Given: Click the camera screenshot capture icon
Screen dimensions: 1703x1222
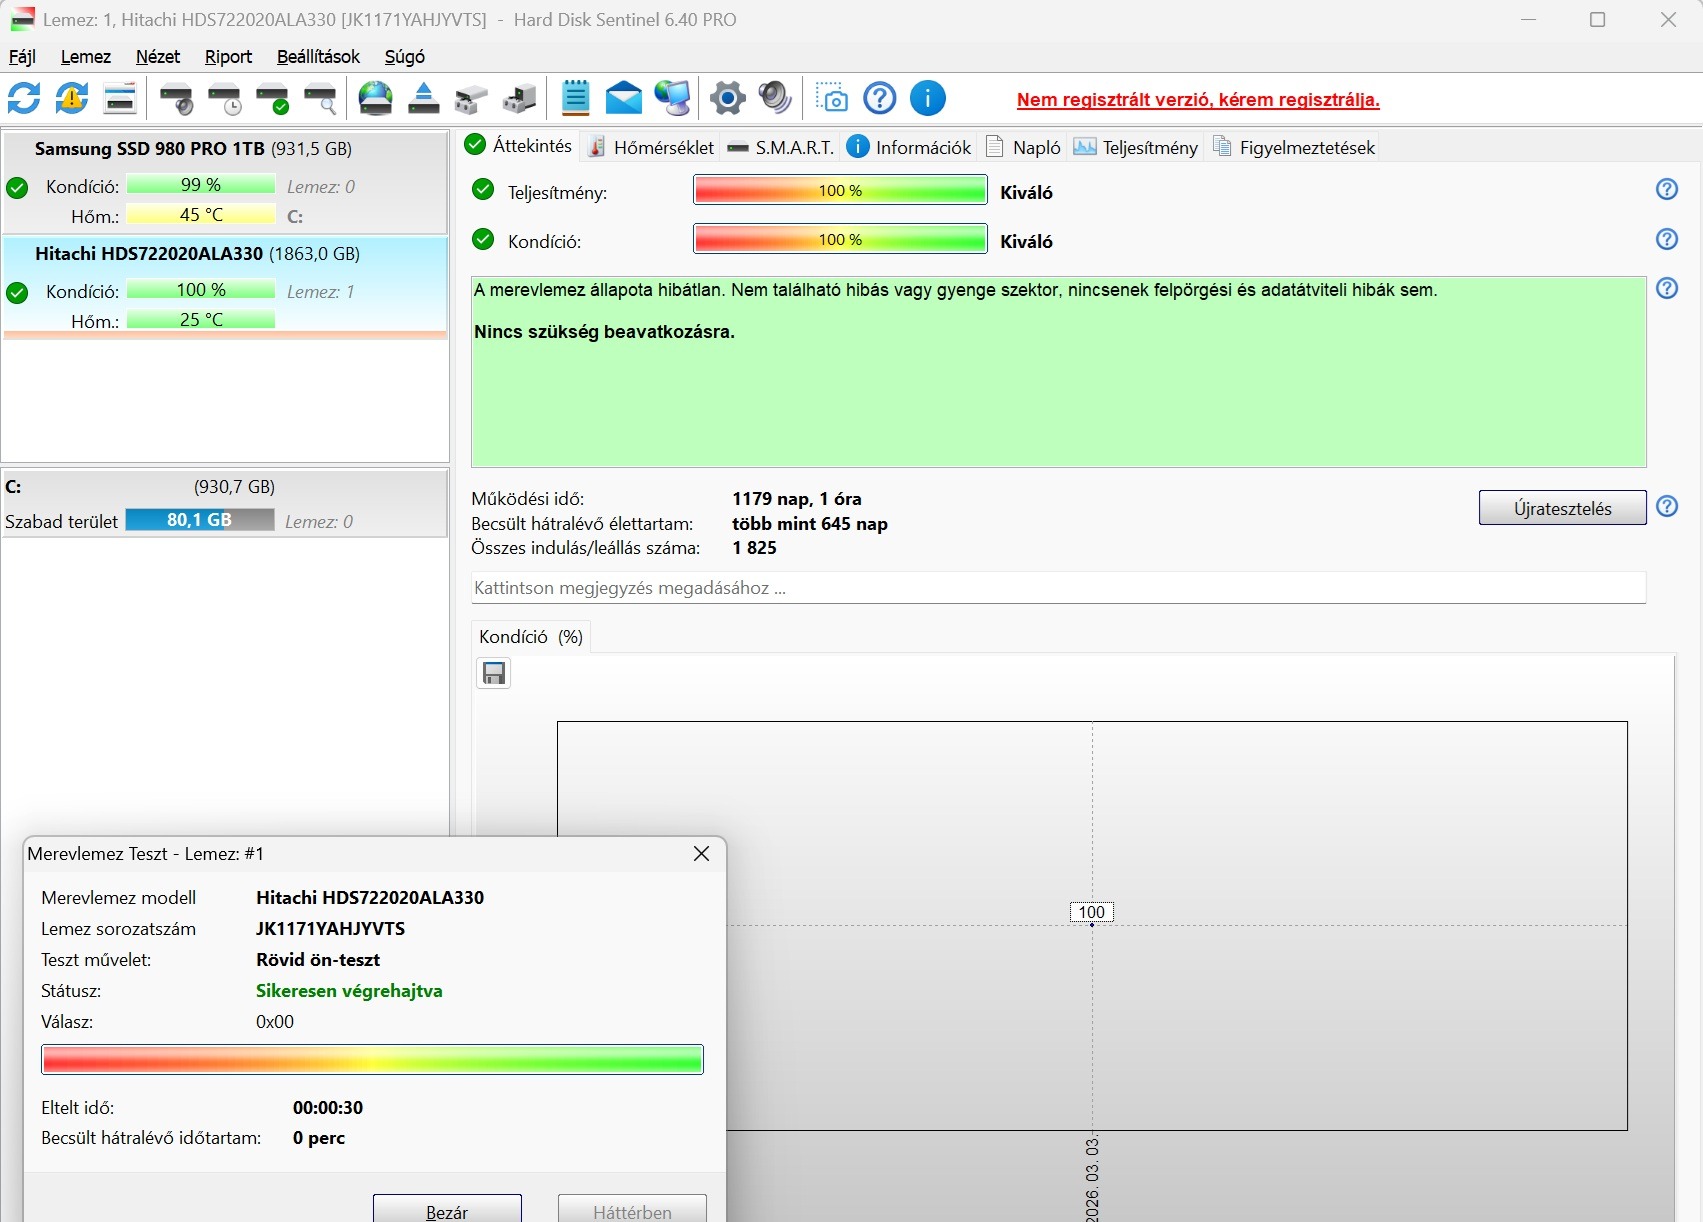Looking at the screenshot, I should 832,98.
